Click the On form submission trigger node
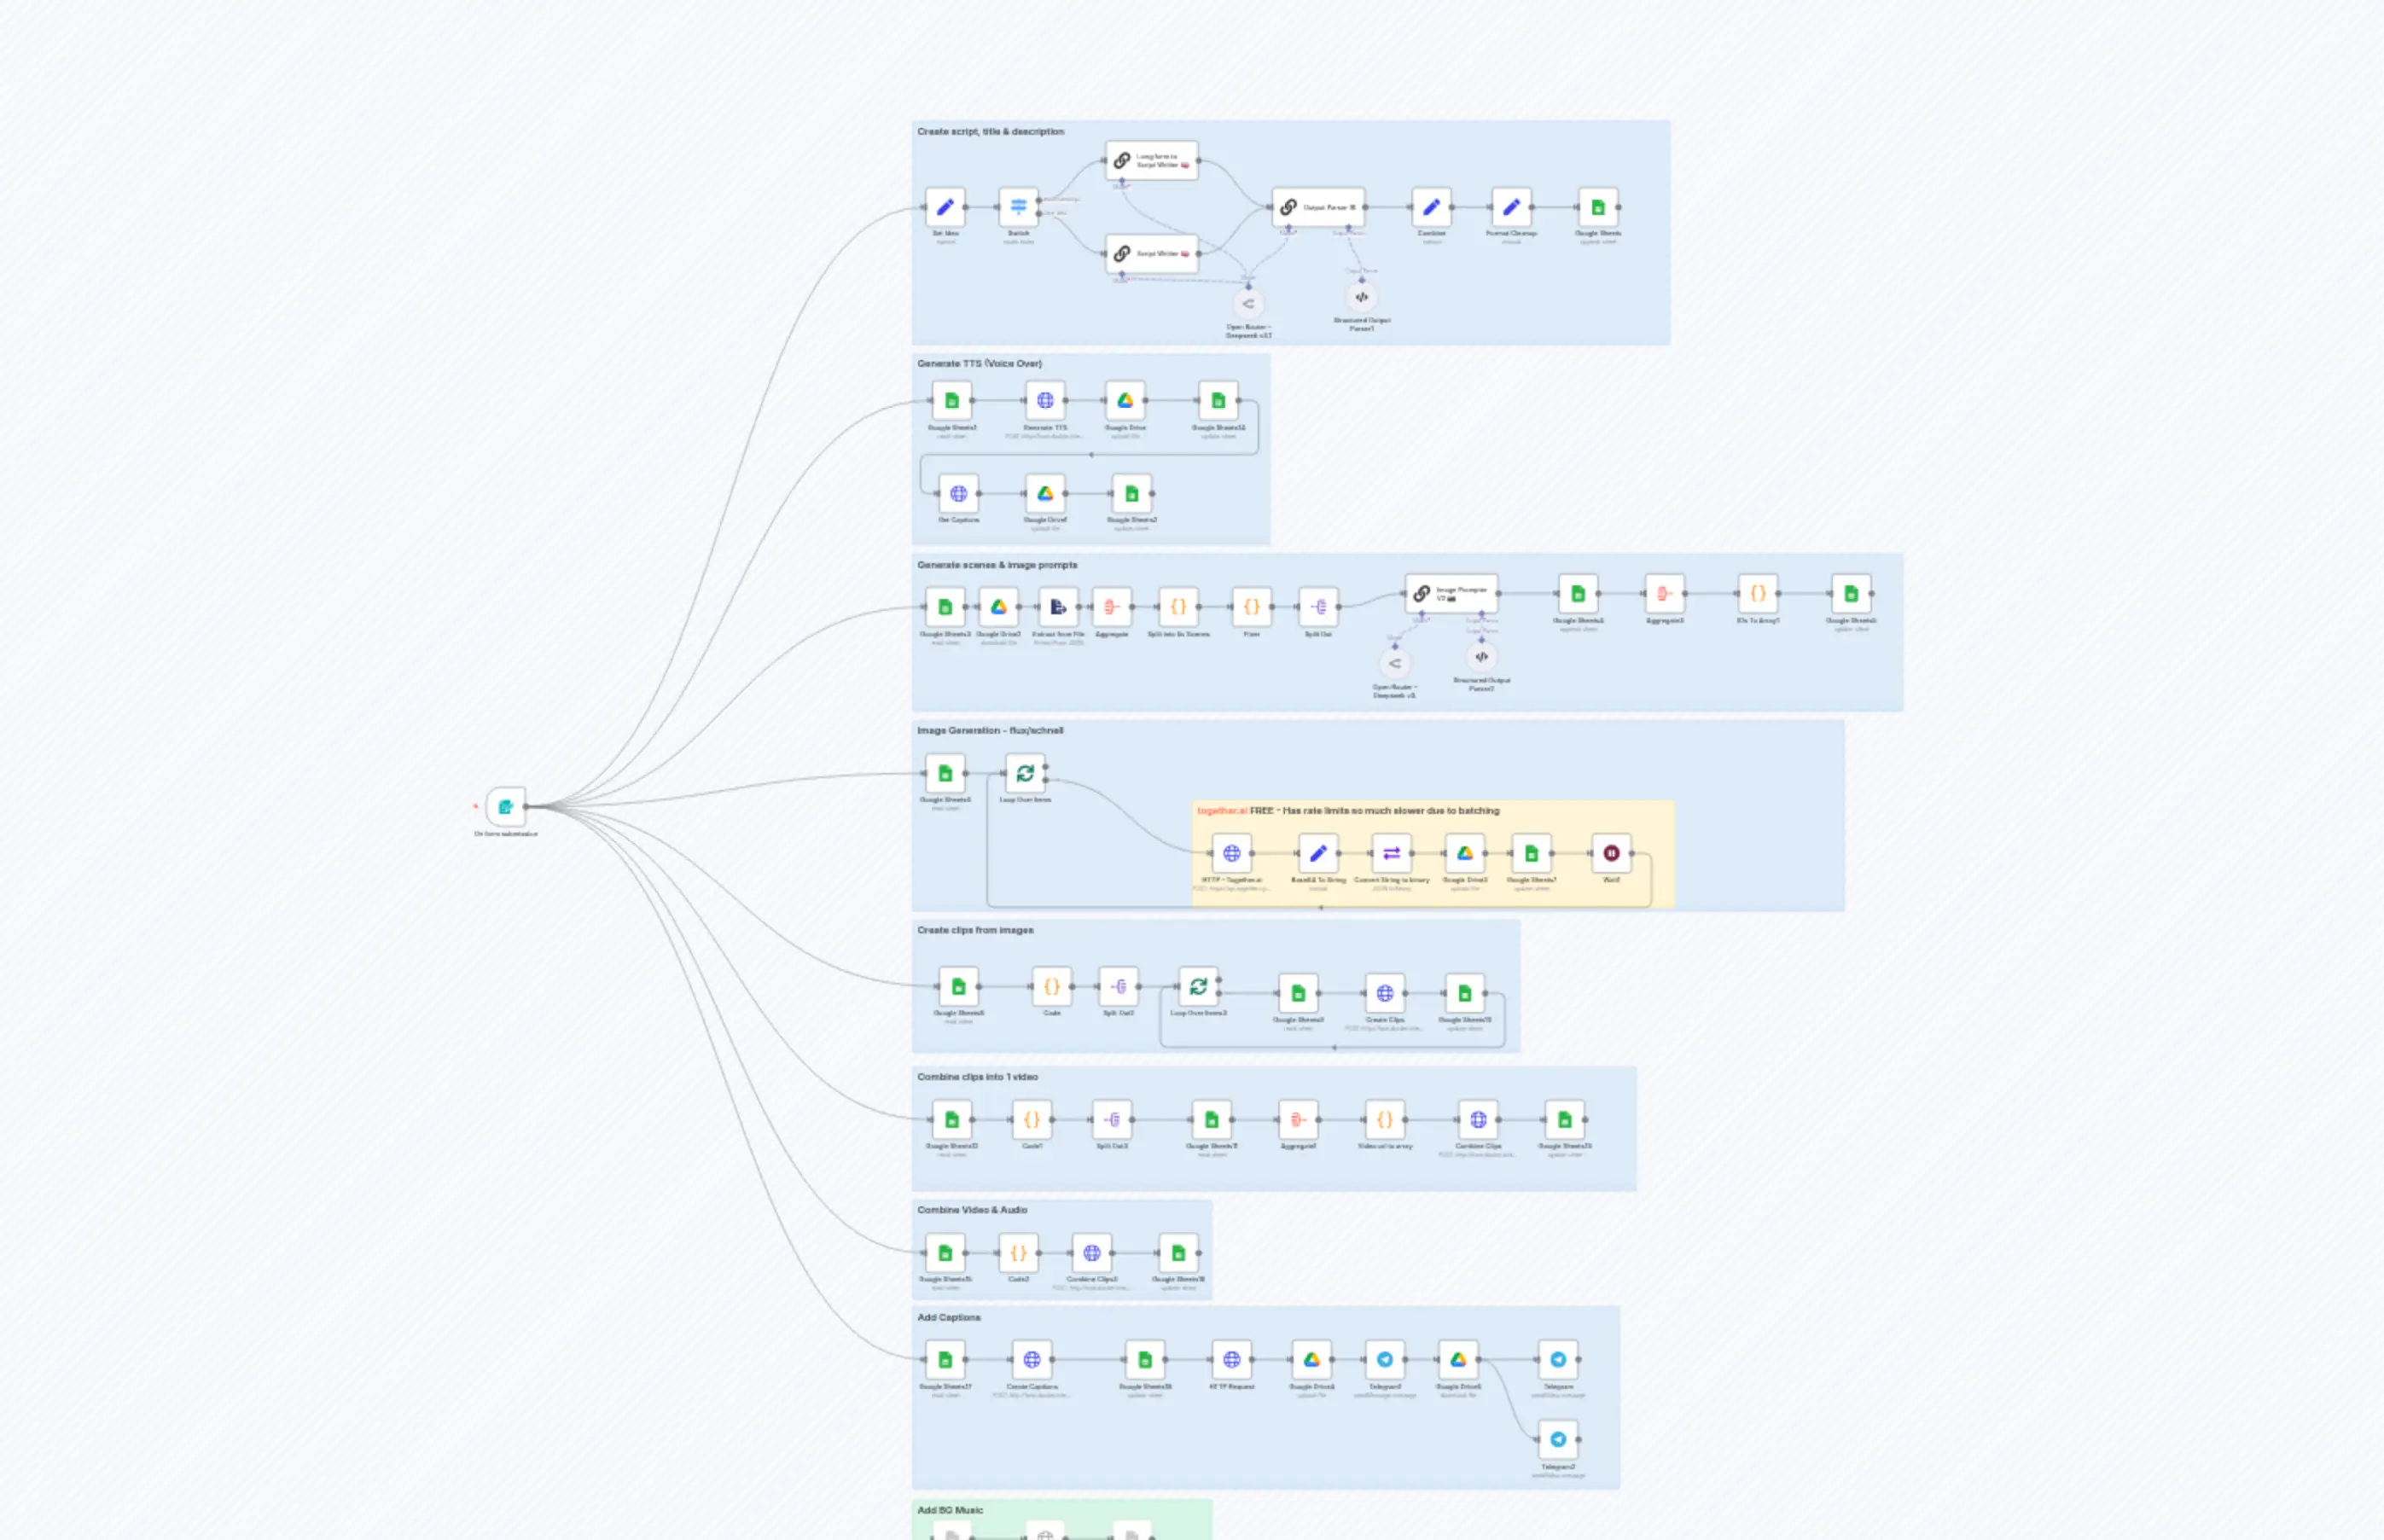Viewport: 2384px width, 1540px height. tap(505, 806)
